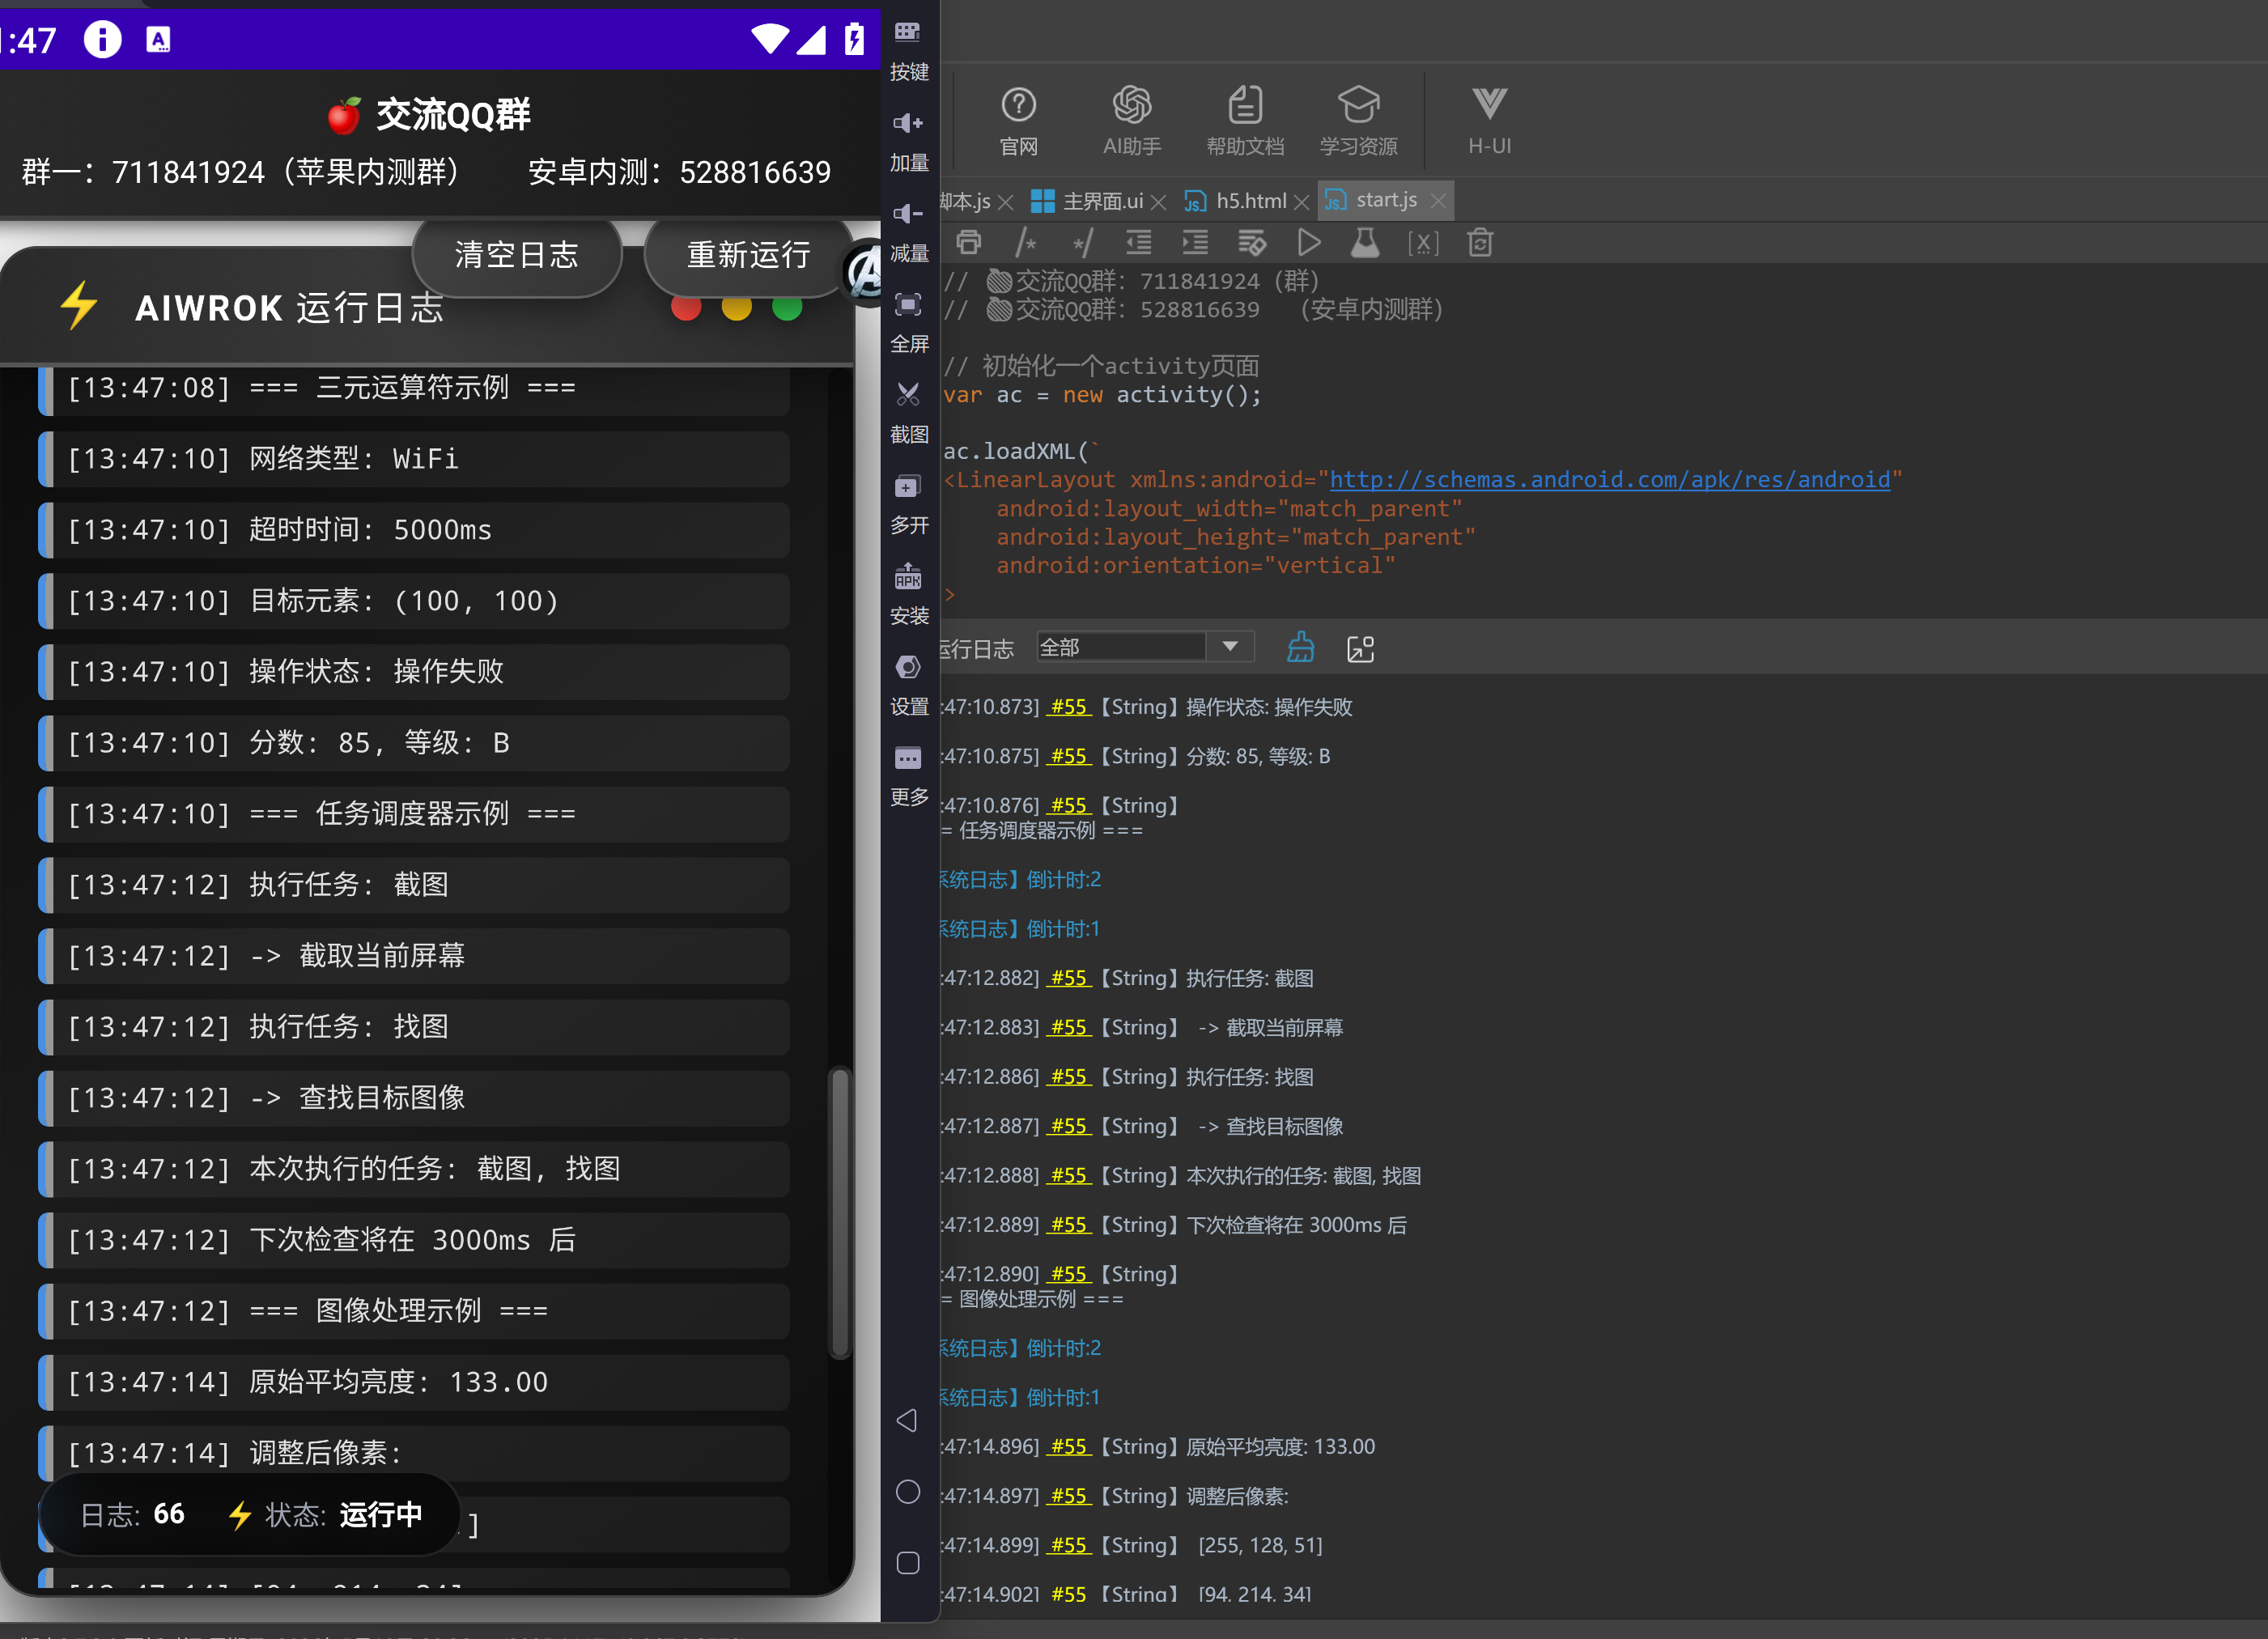2268x1639 pixels.
Task: Open the 全部 log filter dropdown
Action: [x=1146, y=646]
